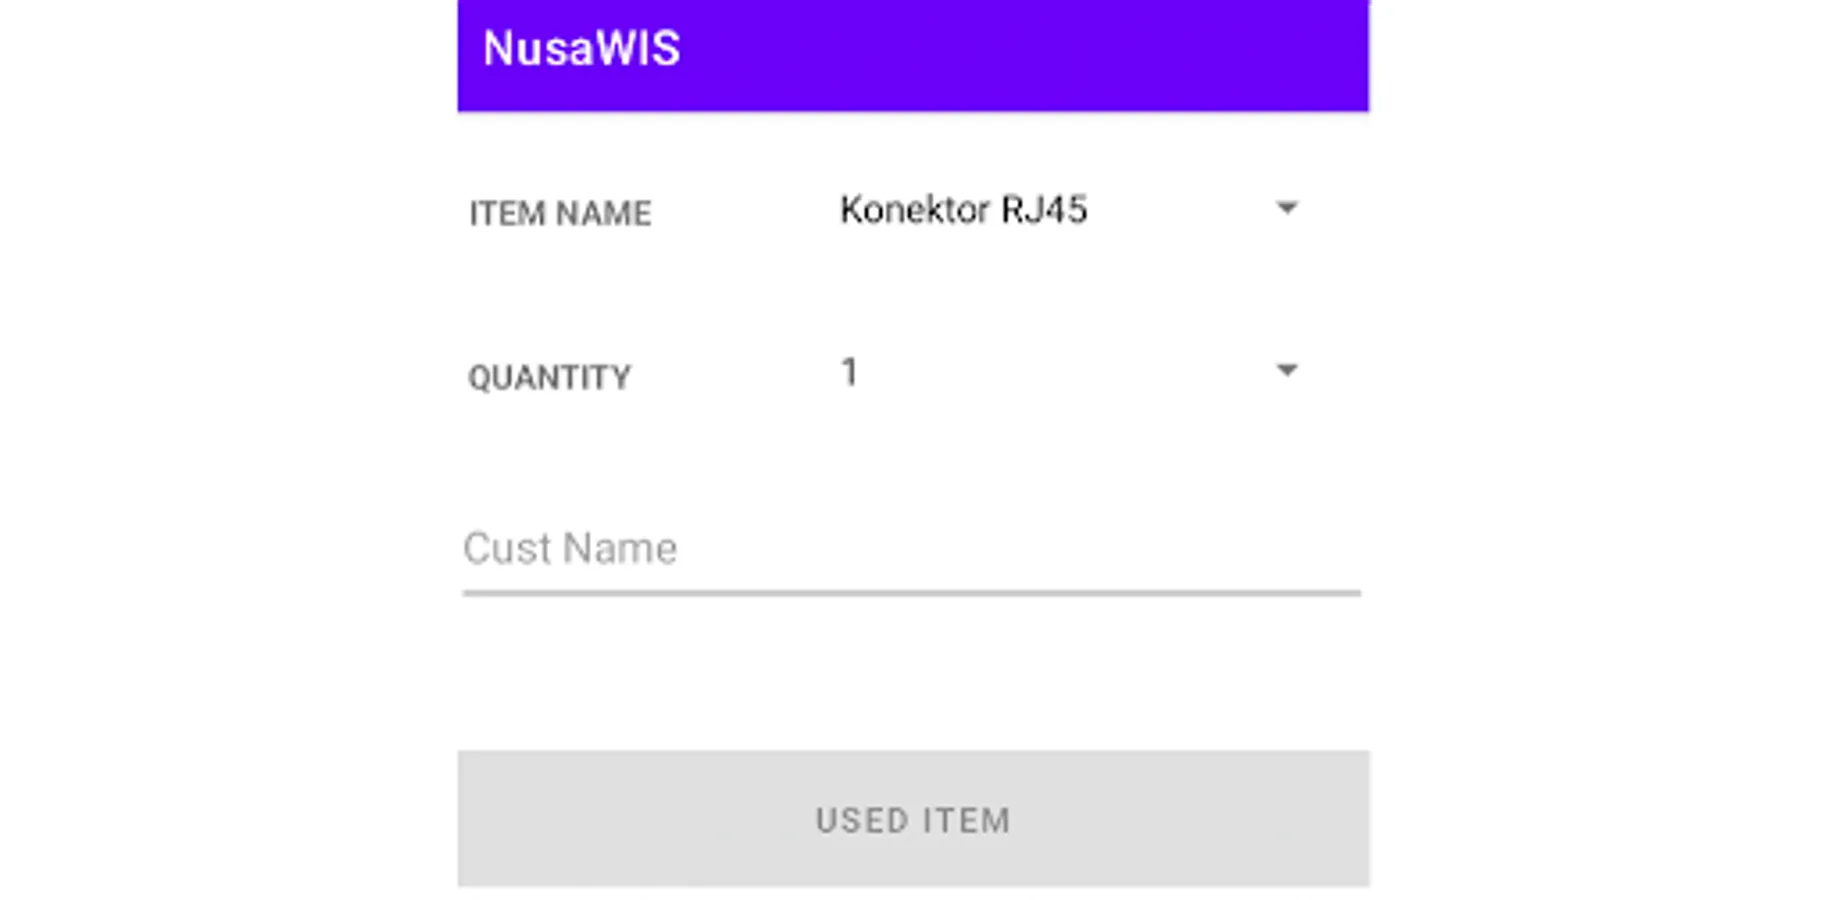Tap the NusaWIS header text
Screen dimensions: 1829x900
click(581, 49)
